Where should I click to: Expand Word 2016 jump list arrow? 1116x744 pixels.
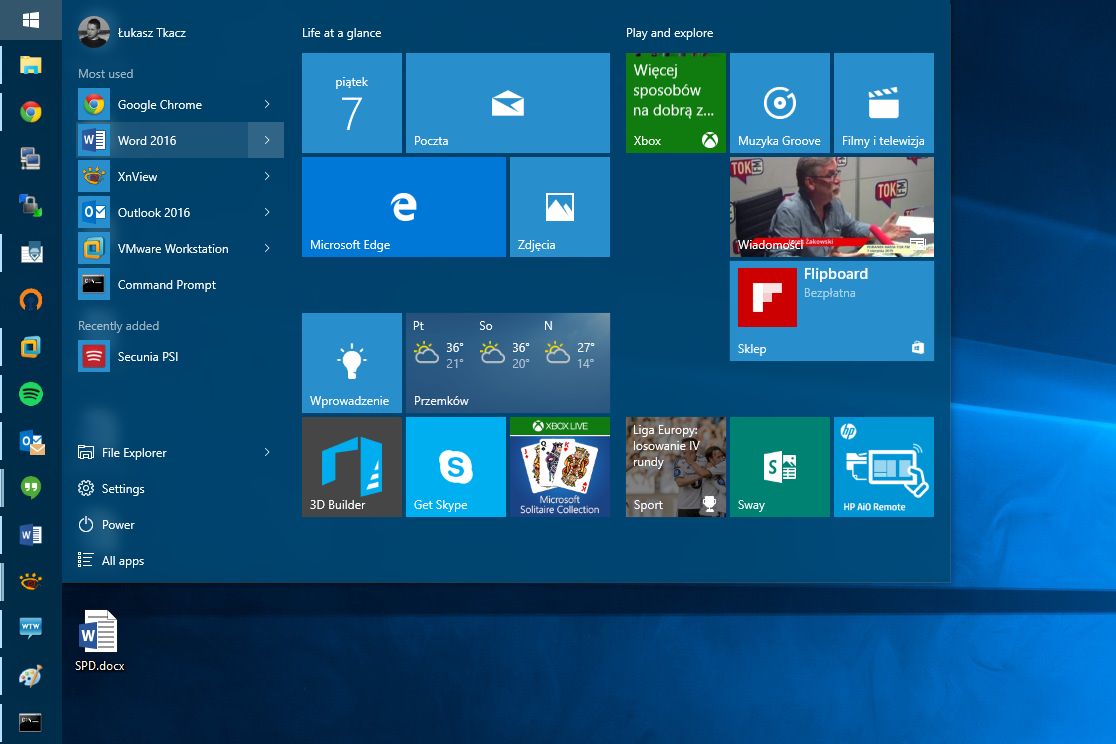tap(267, 140)
